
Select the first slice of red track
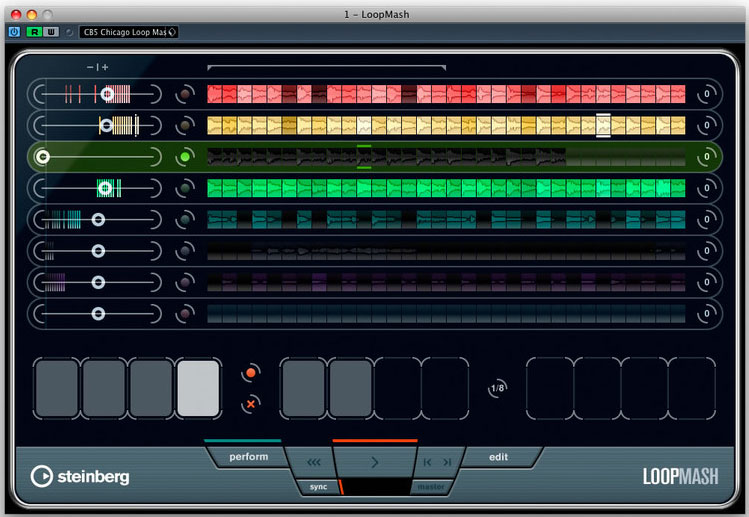coord(215,94)
